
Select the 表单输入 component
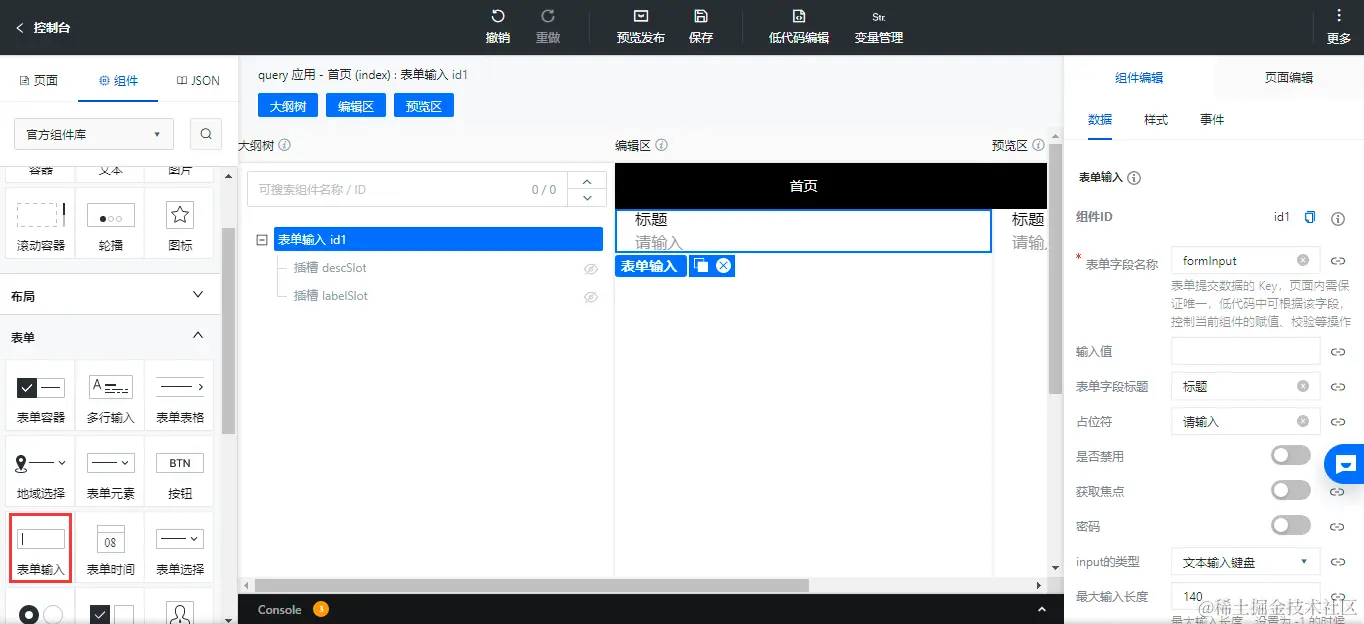coord(41,548)
